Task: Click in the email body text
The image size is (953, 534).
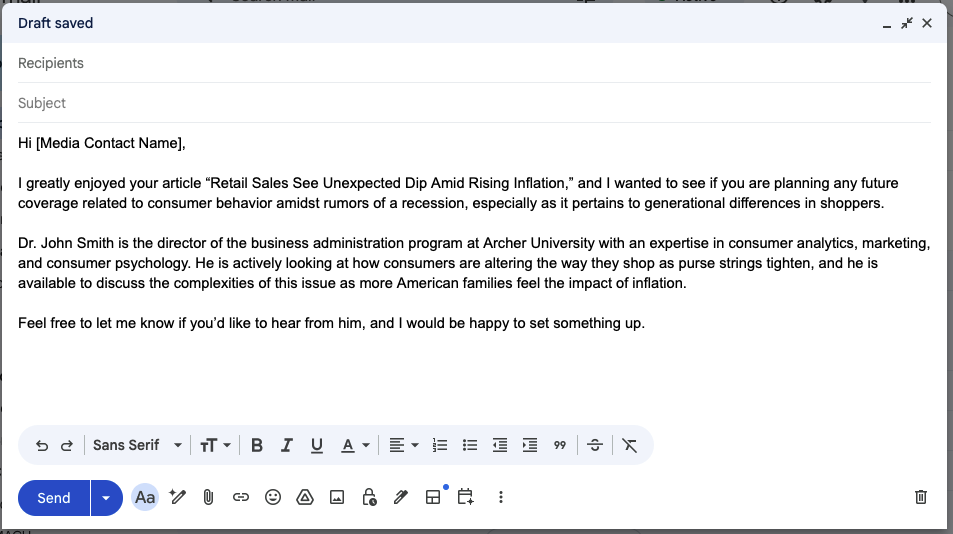Action: (474, 233)
